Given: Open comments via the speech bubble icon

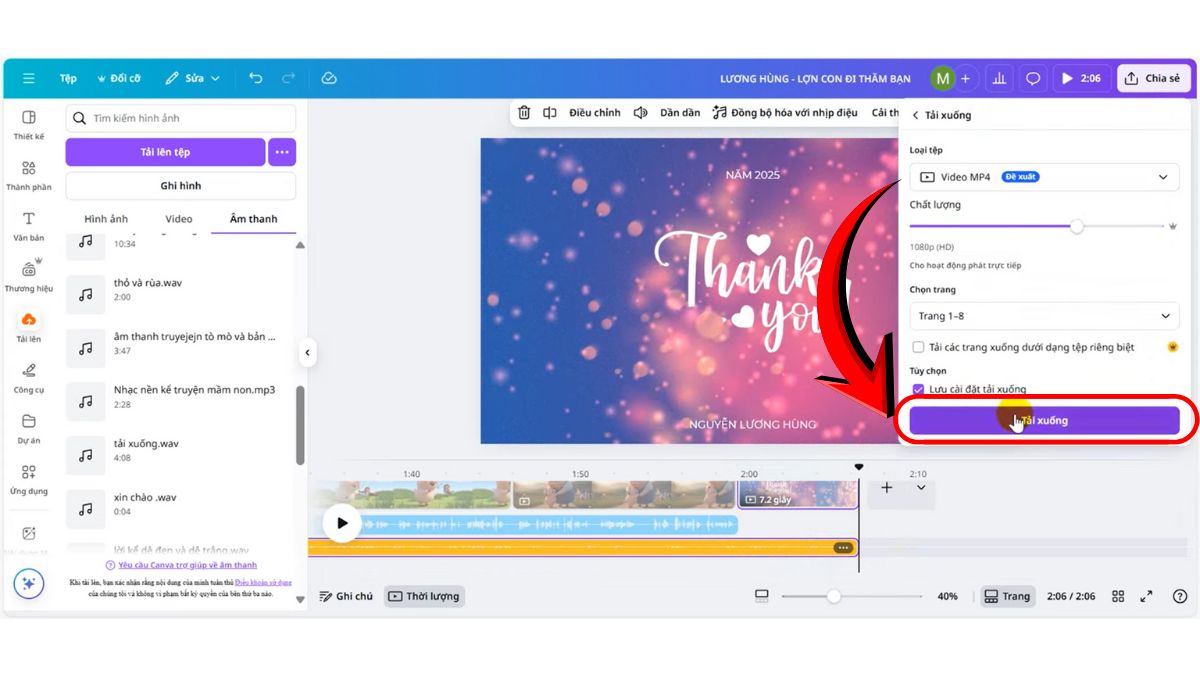Looking at the screenshot, I should (1033, 77).
